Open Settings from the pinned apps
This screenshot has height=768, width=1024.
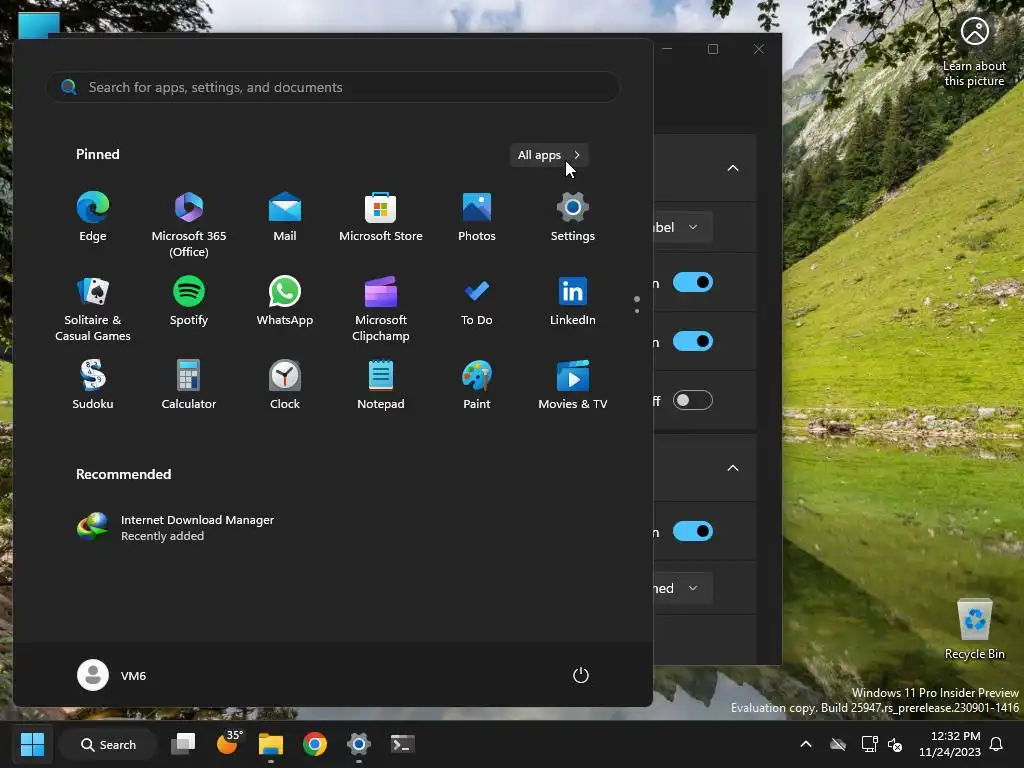(x=573, y=217)
